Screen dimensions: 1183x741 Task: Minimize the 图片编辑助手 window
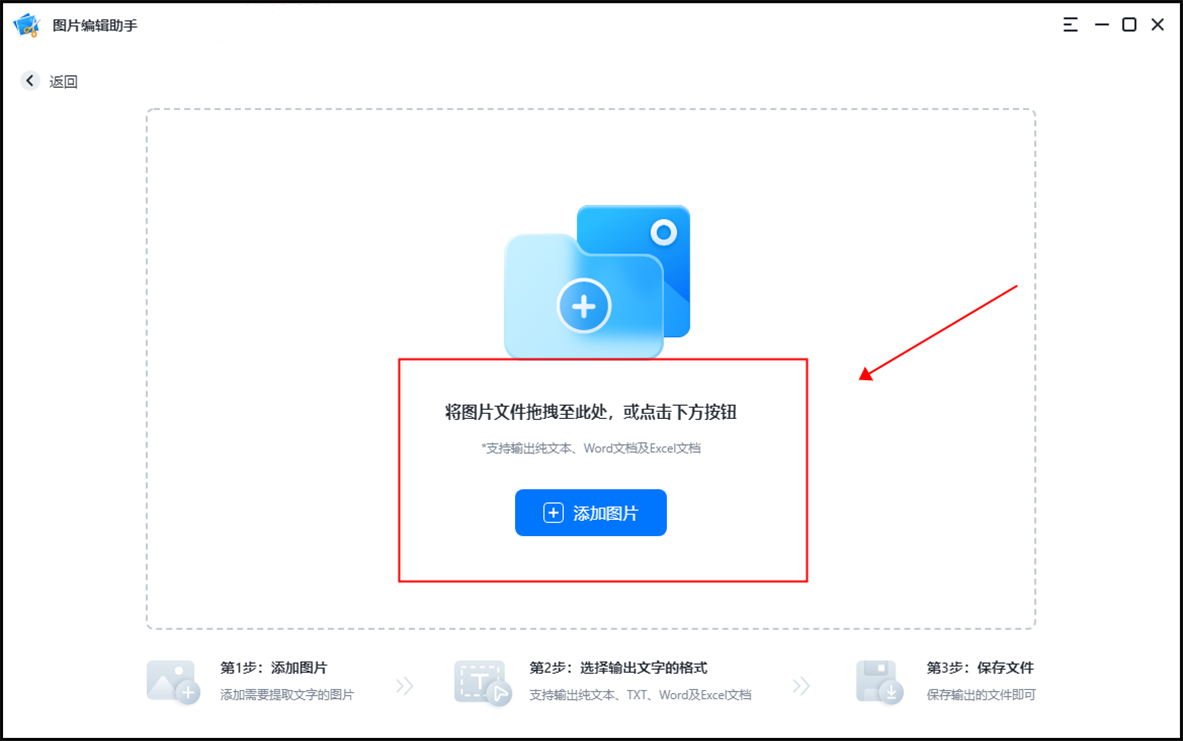coord(1102,25)
